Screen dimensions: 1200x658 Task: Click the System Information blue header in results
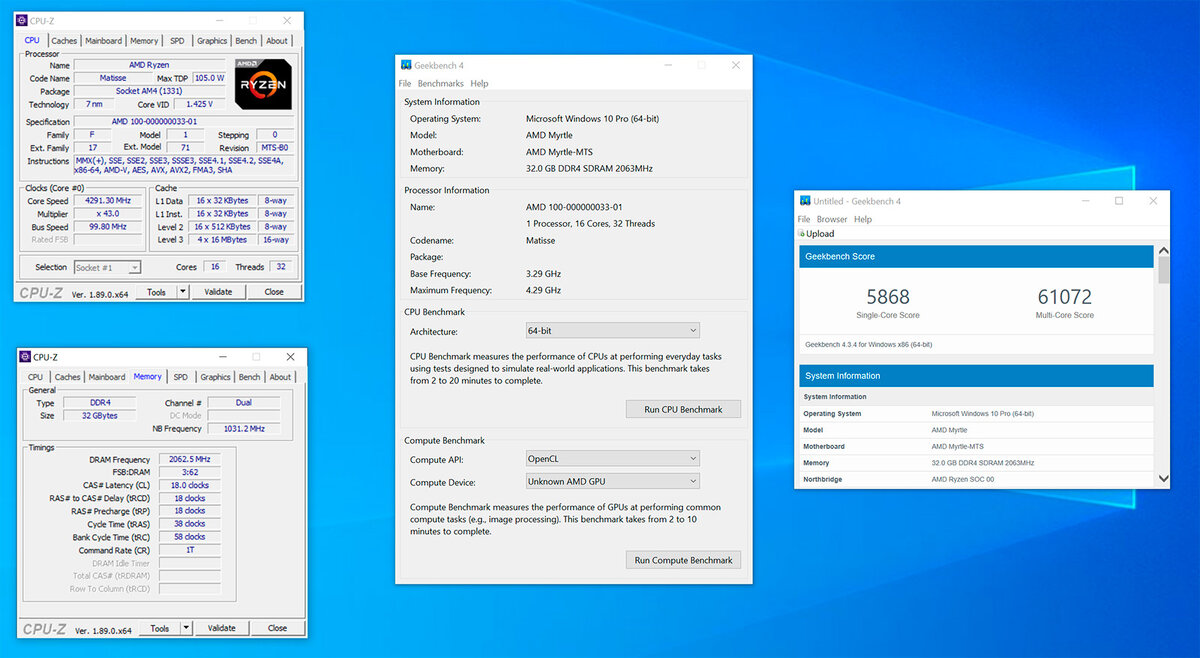pos(977,376)
